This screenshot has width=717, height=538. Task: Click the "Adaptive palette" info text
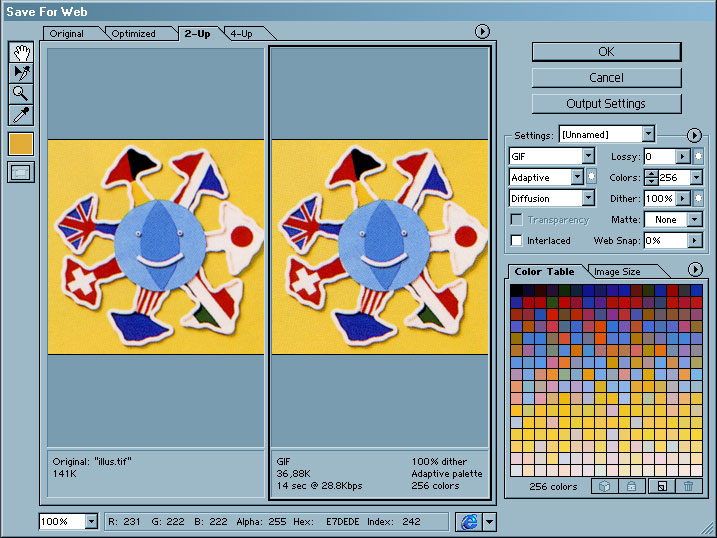[x=447, y=474]
